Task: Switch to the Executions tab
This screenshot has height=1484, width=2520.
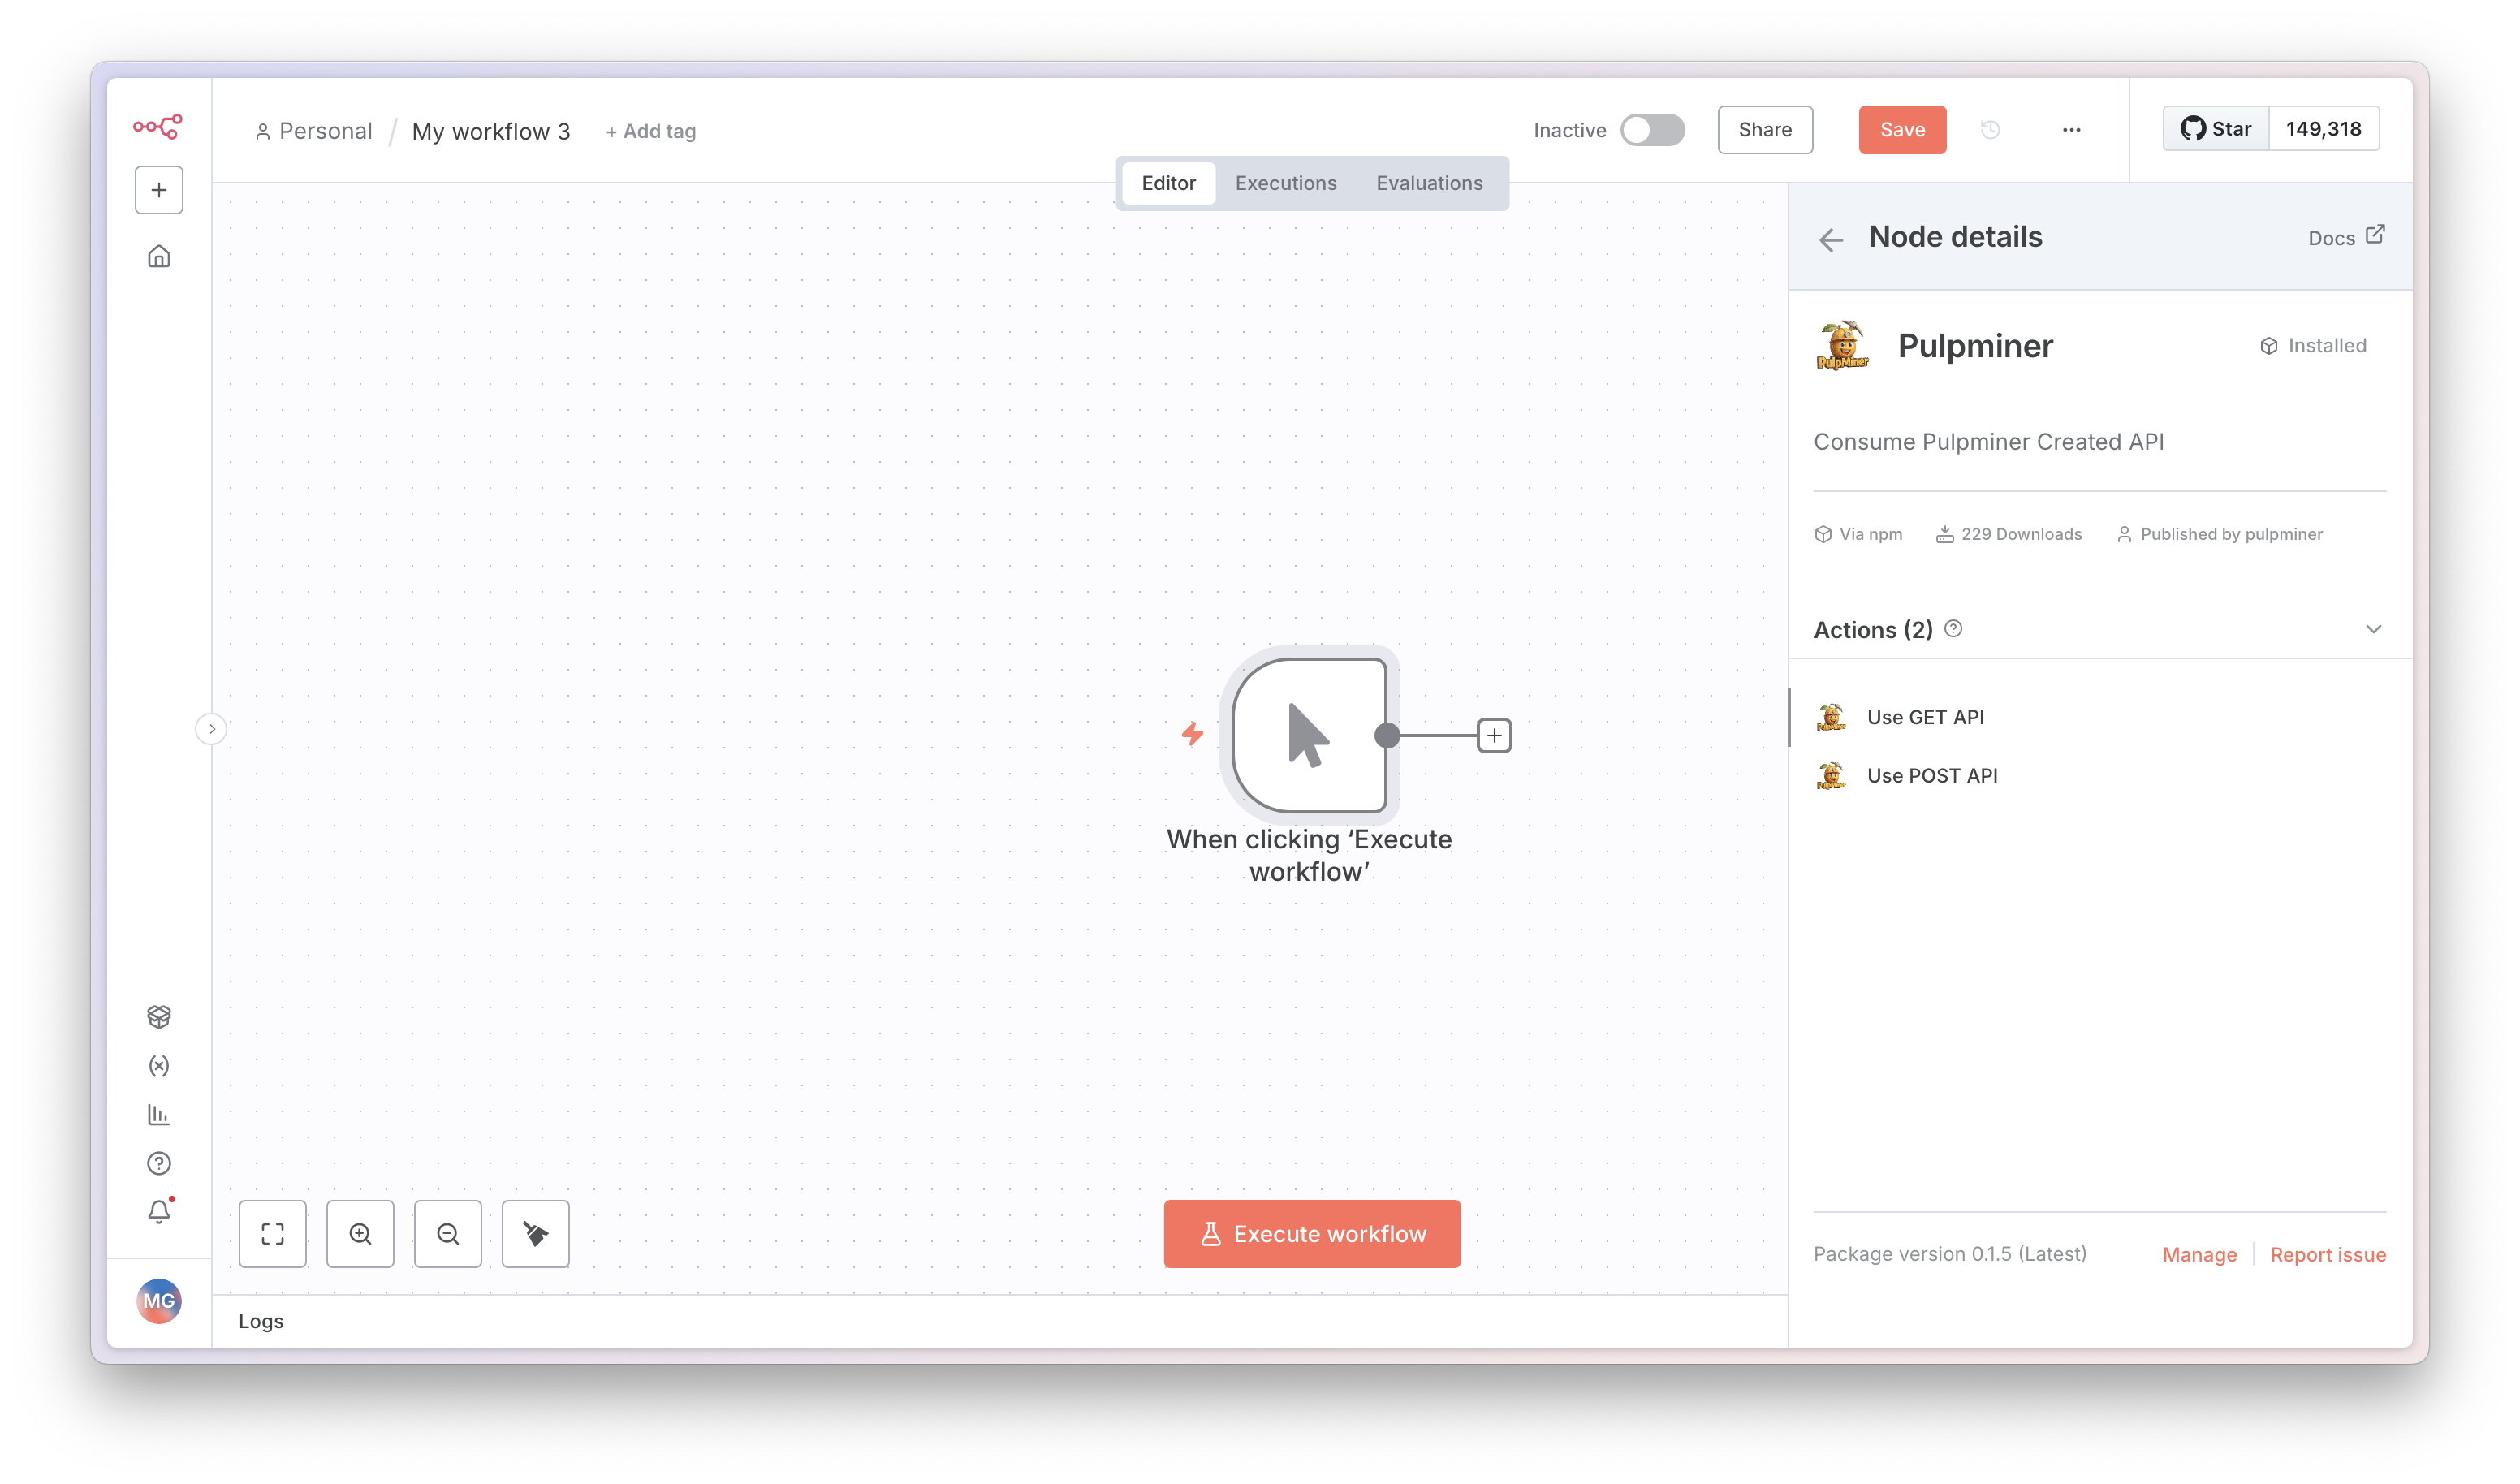Action: (1285, 183)
